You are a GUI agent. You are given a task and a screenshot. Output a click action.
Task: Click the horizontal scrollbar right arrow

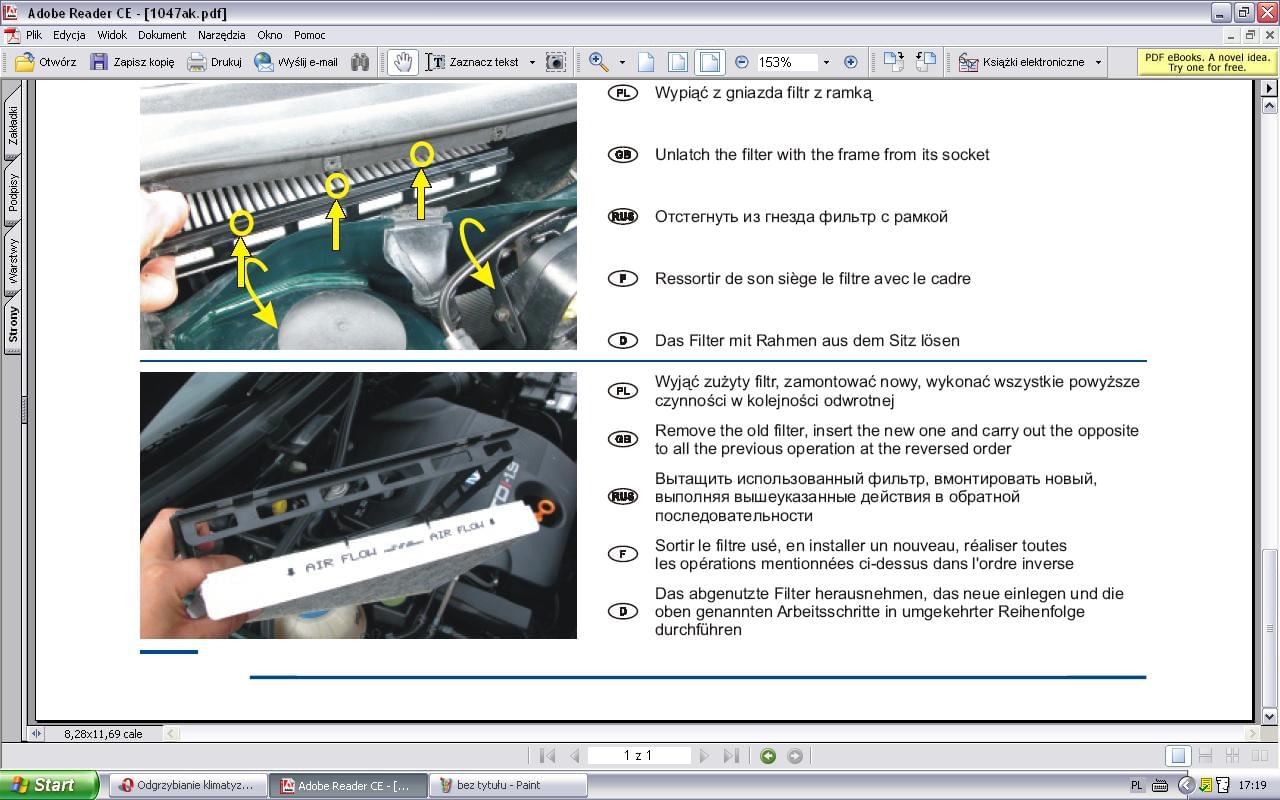pyautogui.click(x=1252, y=733)
